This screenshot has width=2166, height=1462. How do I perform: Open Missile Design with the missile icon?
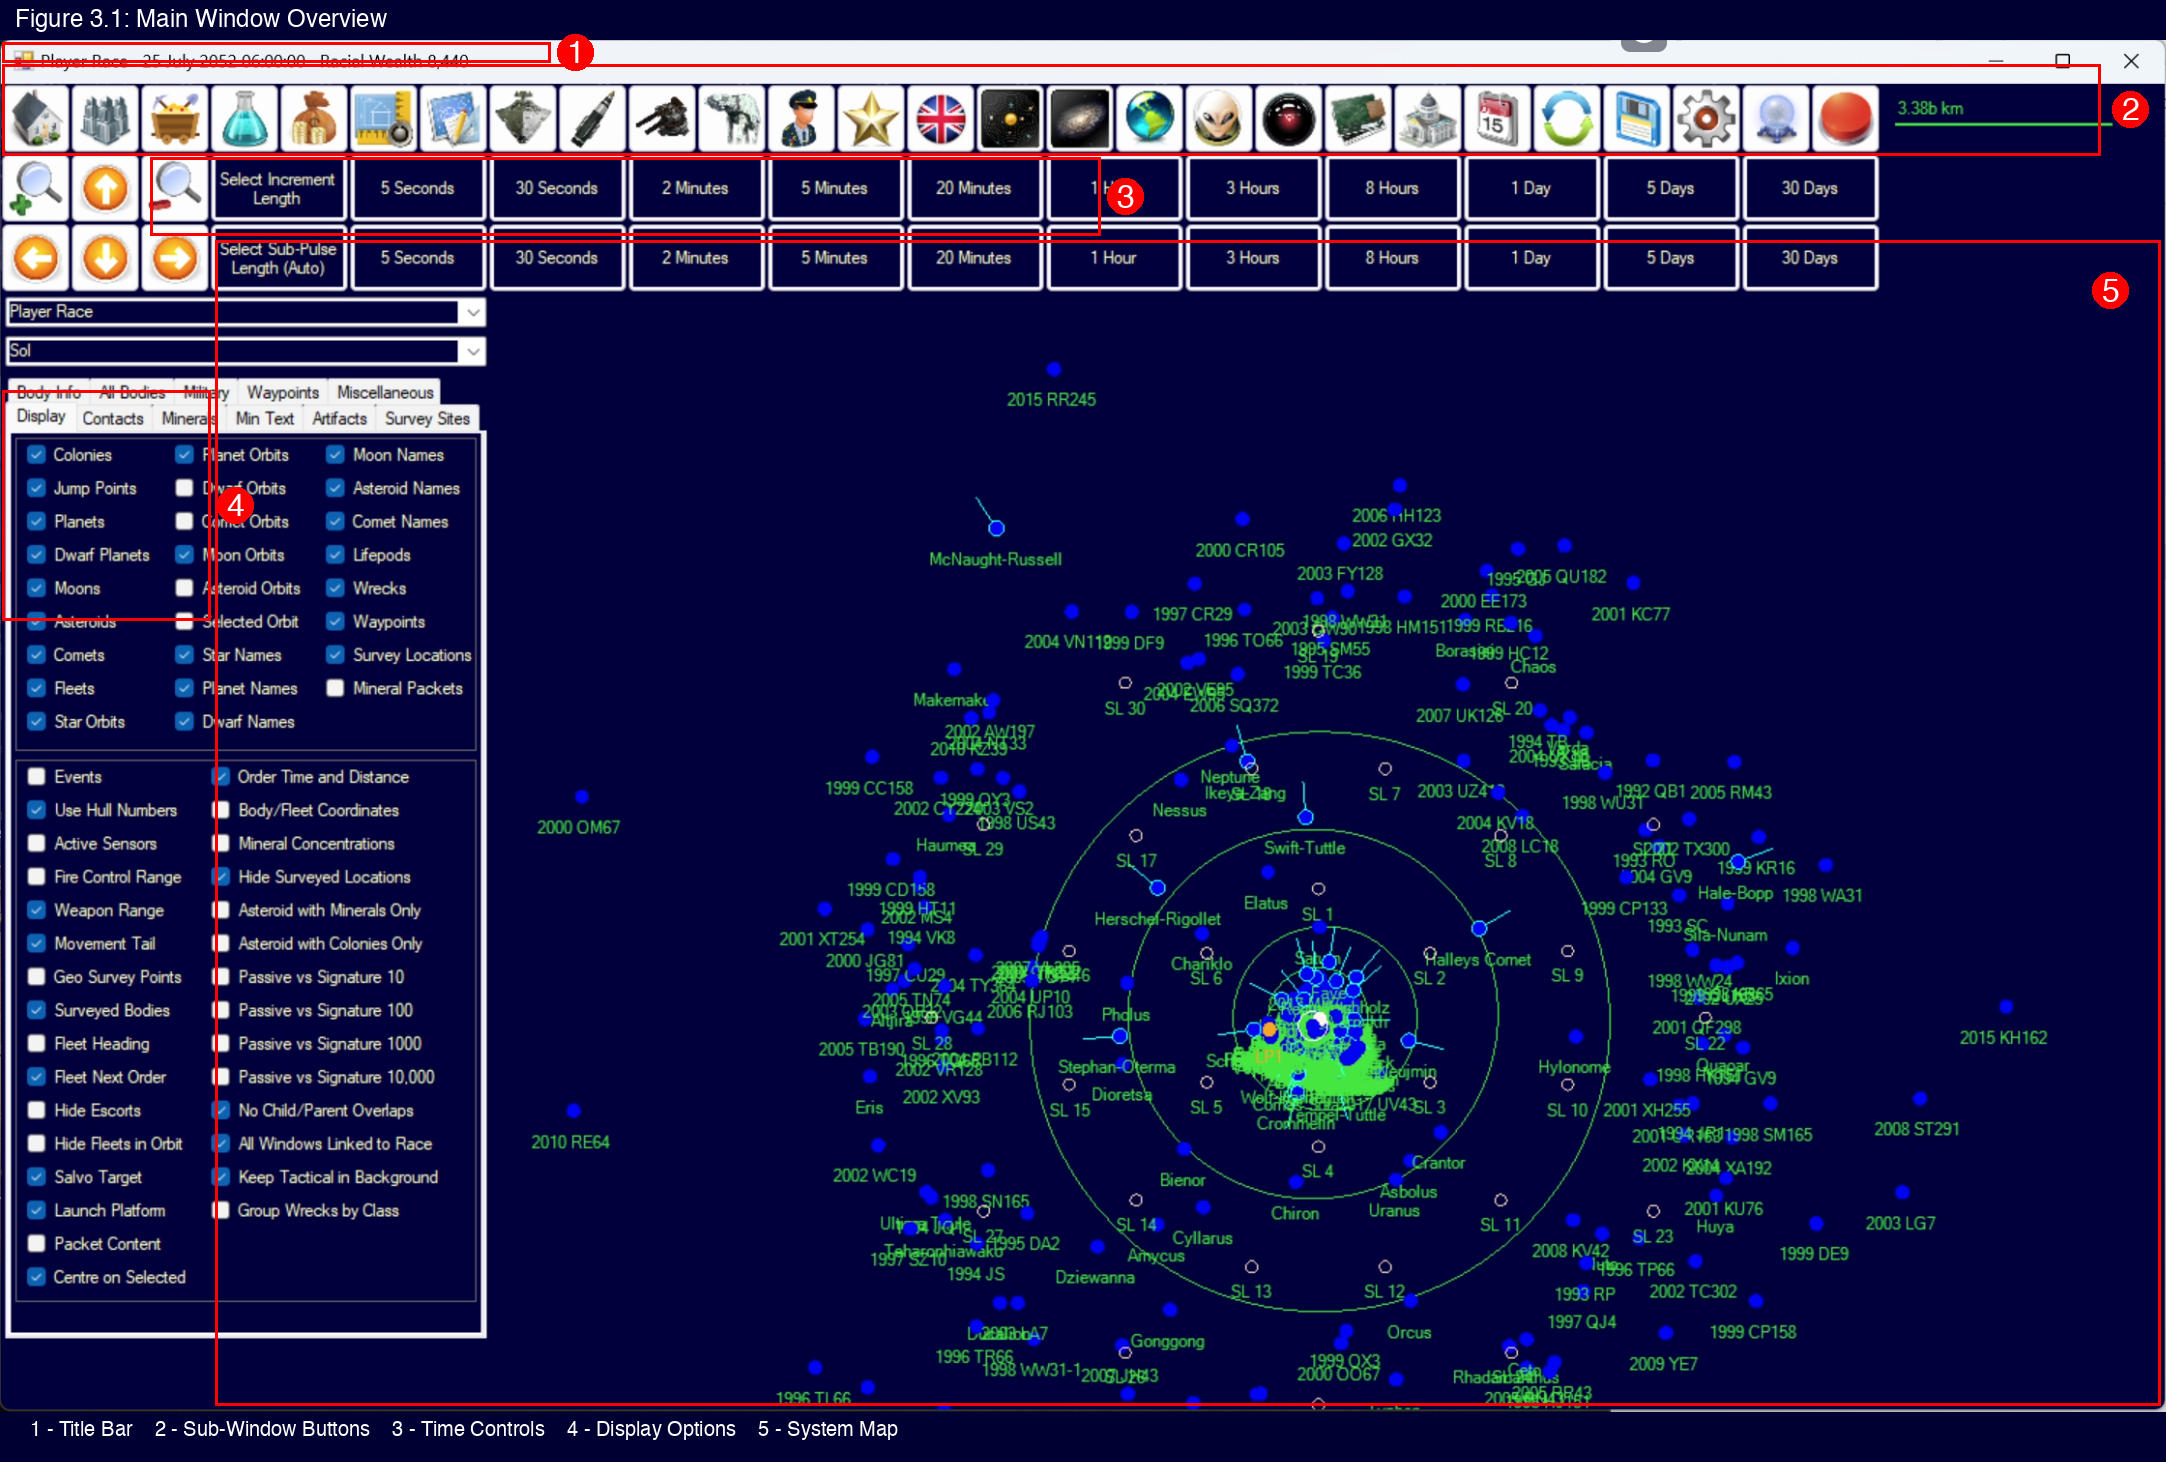tap(593, 118)
